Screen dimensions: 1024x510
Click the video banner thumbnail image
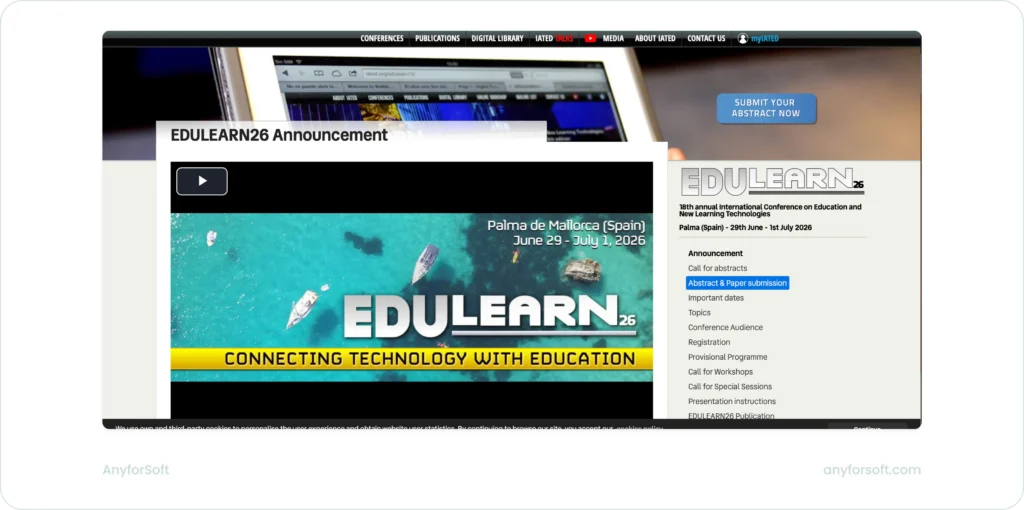click(411, 297)
